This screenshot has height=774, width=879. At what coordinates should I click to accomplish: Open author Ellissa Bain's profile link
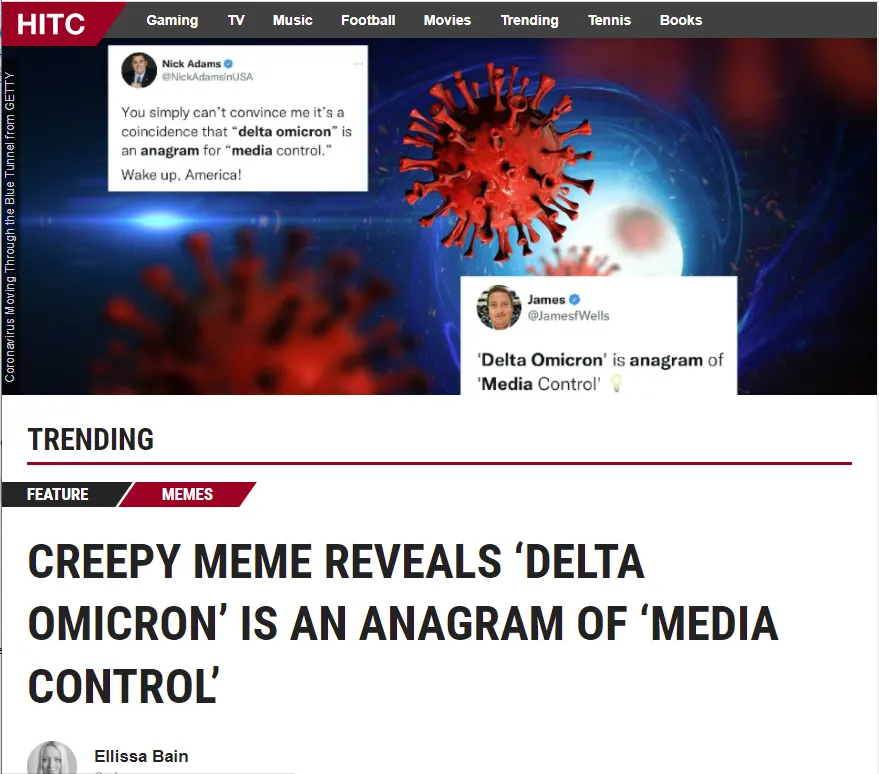[141, 756]
